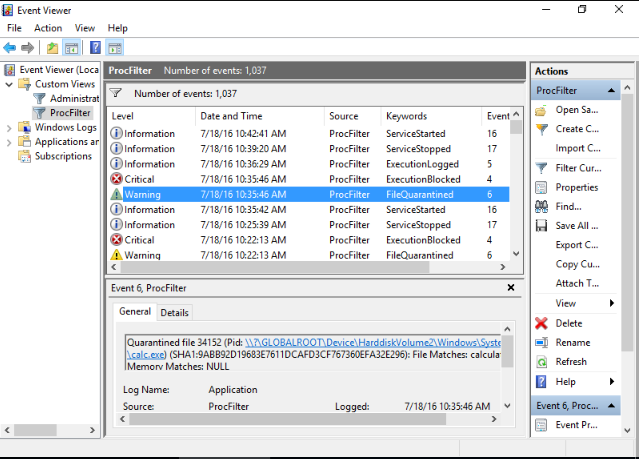The image size is (639, 459).
Task: Open the Action menu
Action: point(48,28)
